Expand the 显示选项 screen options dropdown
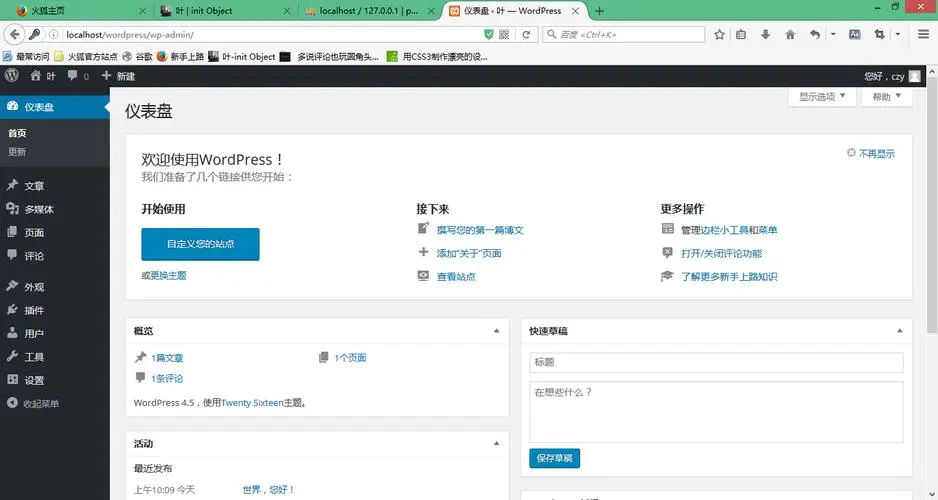Screen dimensions: 938x500 pyautogui.click(x=822, y=97)
